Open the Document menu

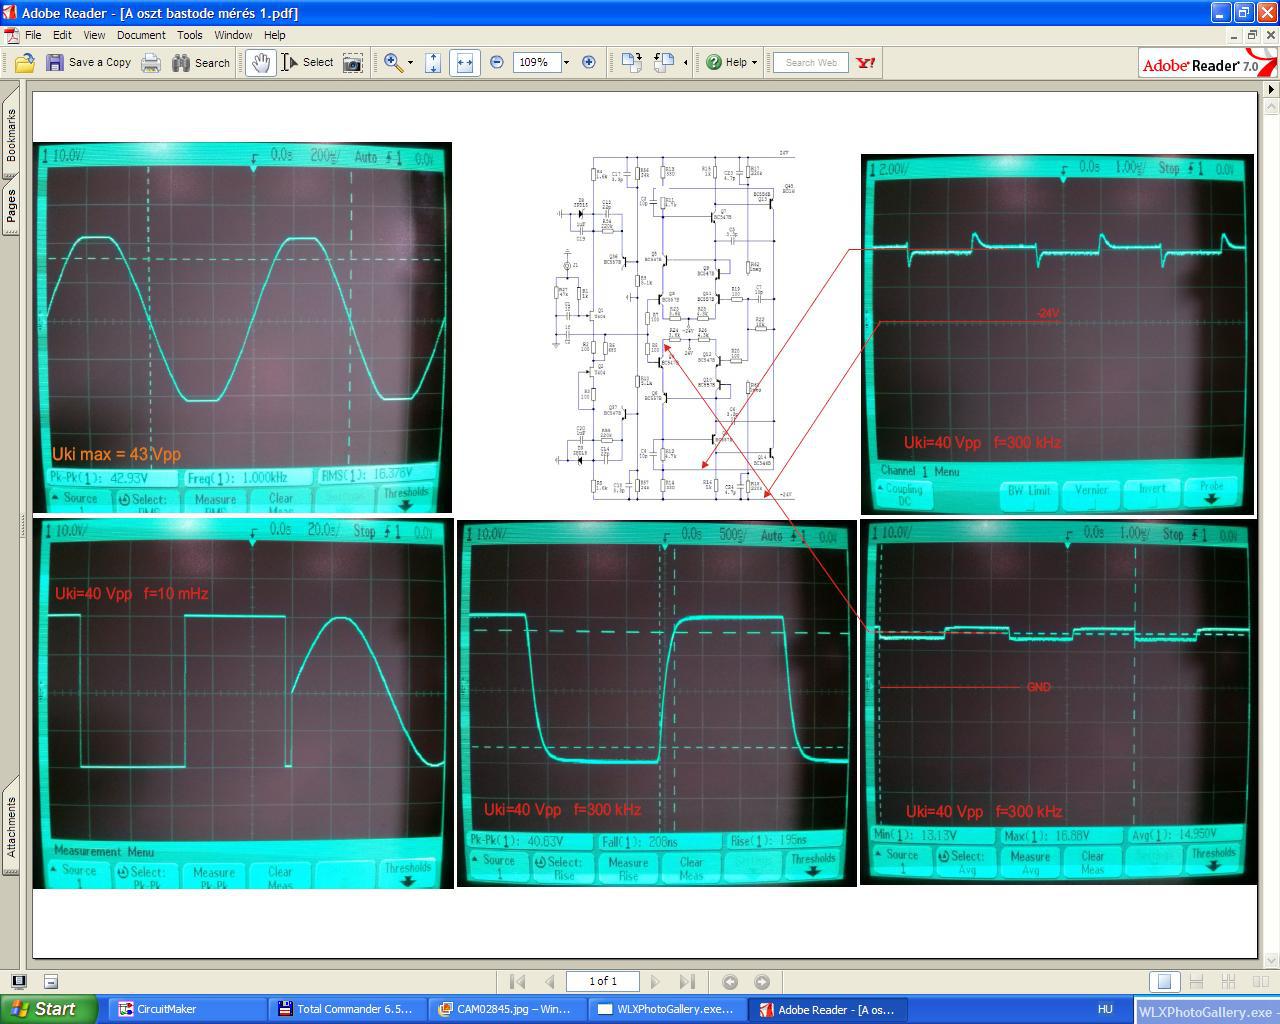[141, 35]
